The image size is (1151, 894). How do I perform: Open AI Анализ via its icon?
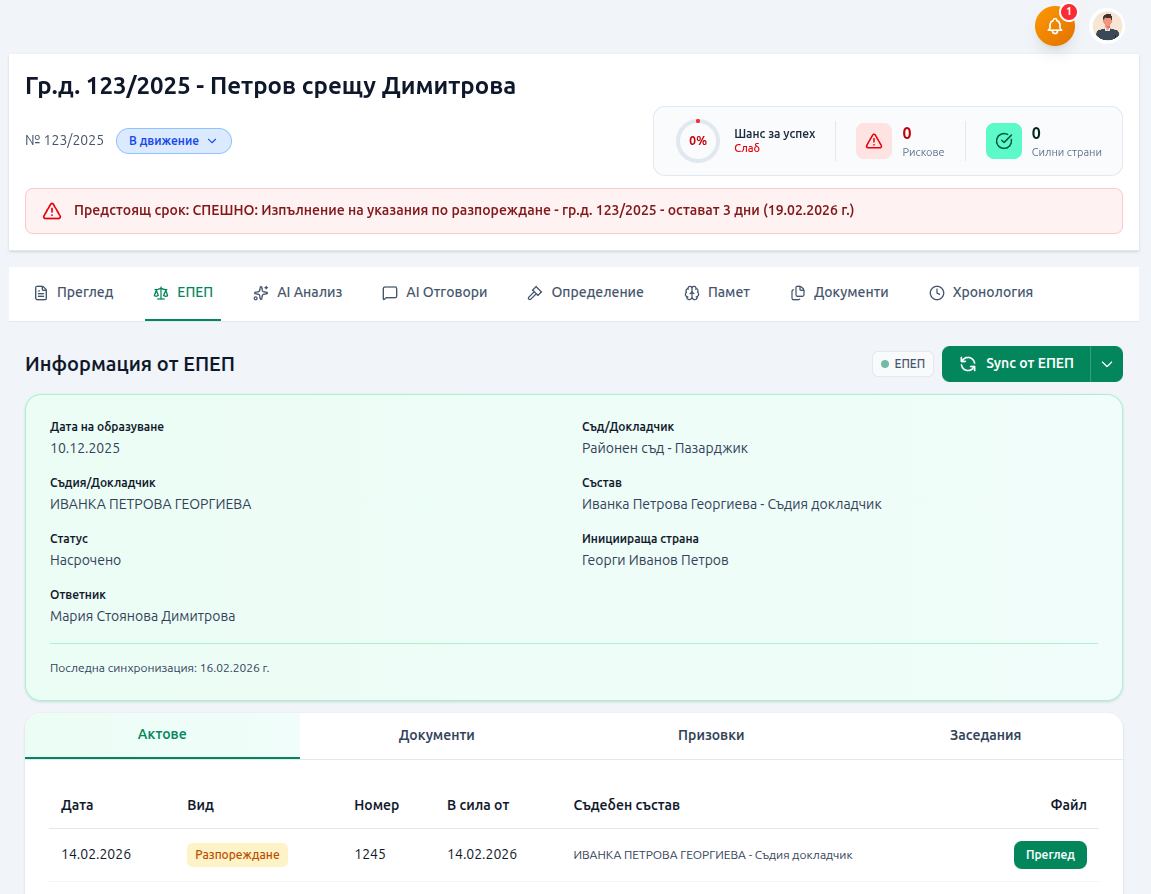point(260,292)
